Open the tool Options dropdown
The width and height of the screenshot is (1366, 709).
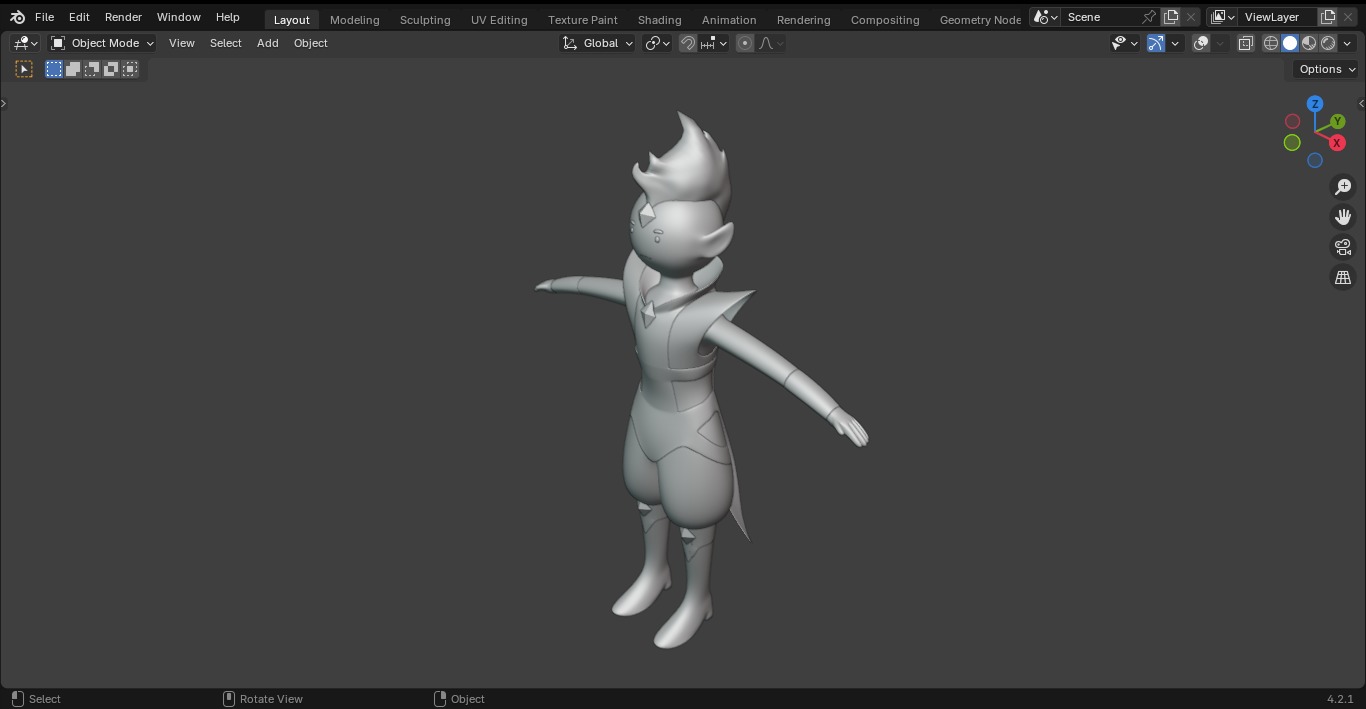pos(1327,69)
